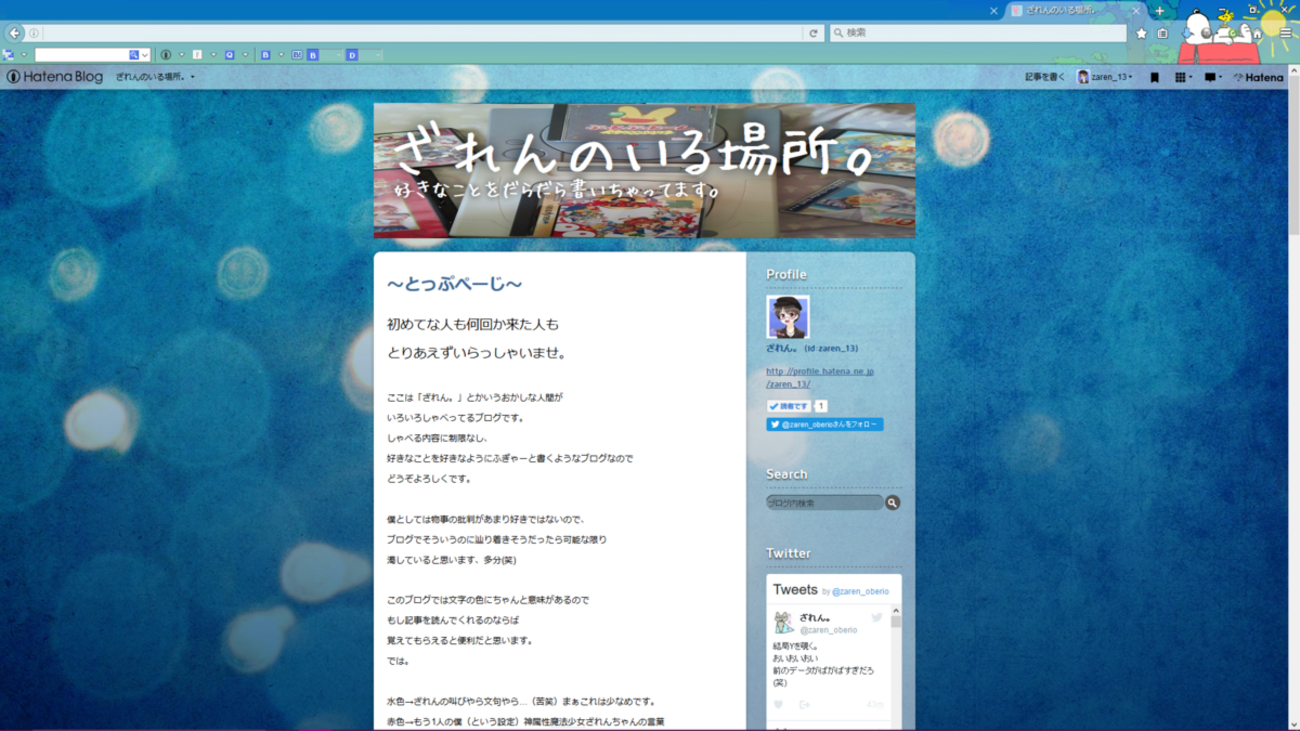Screen dimensions: 1300x731
Task: Open the Hatena services grid menu
Action: tap(1181, 77)
